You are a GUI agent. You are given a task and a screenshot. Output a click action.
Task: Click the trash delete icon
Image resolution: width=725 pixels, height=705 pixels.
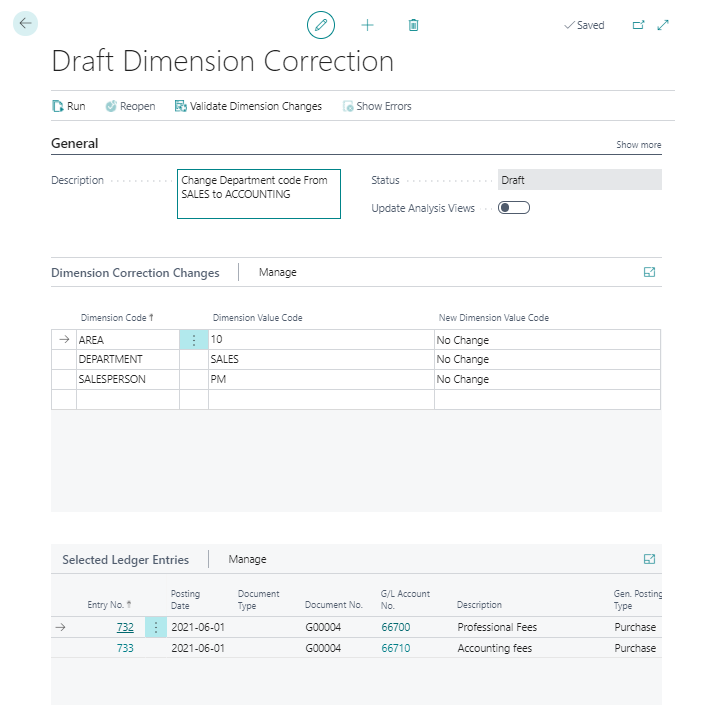point(414,25)
